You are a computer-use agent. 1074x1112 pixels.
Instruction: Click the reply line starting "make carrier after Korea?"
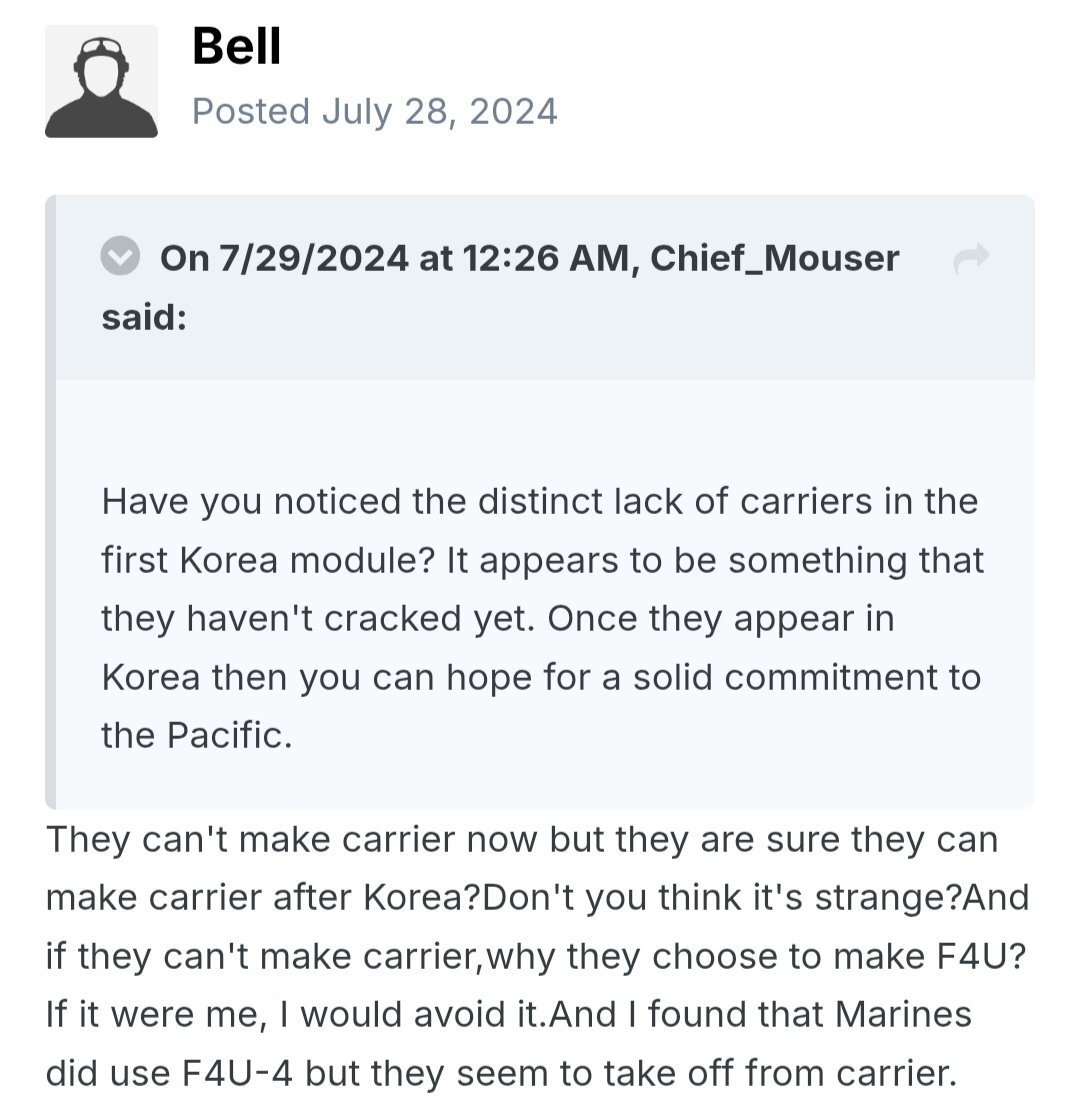(x=537, y=897)
